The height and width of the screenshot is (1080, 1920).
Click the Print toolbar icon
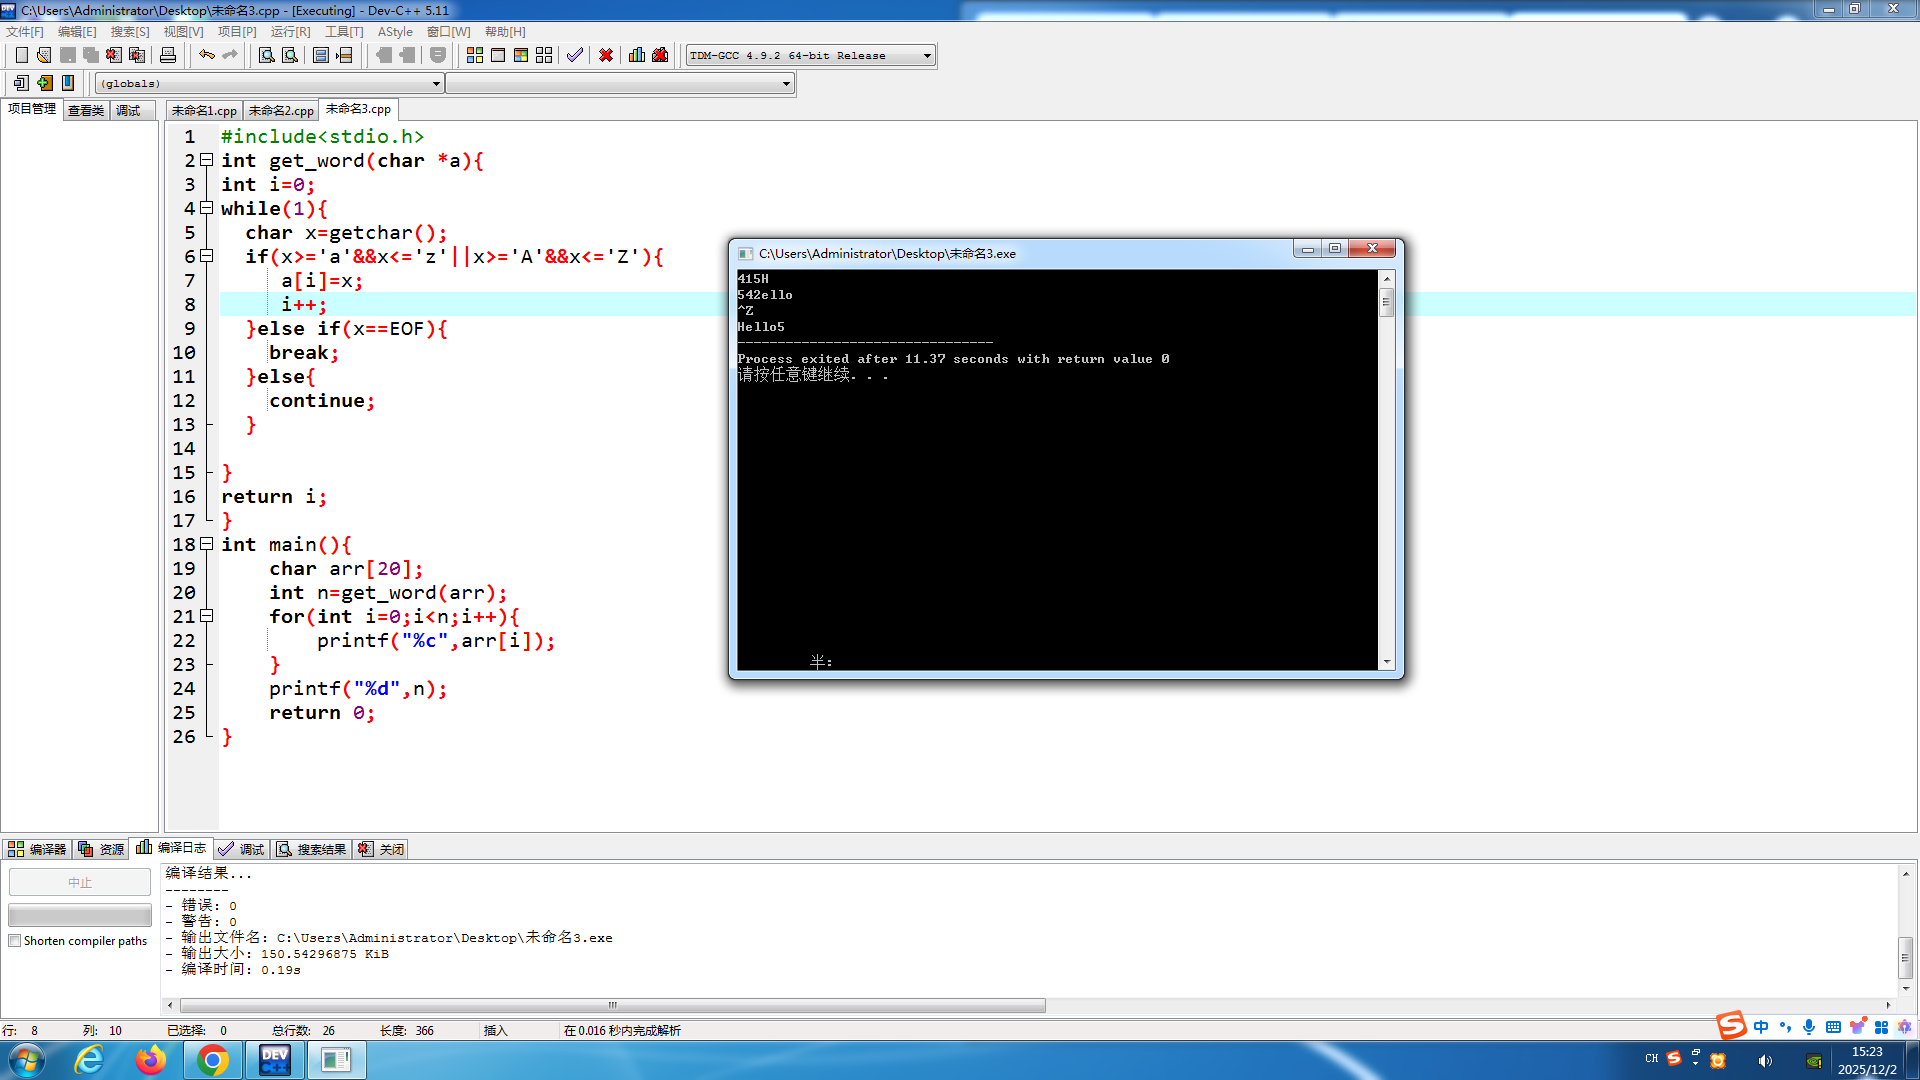pos(168,55)
